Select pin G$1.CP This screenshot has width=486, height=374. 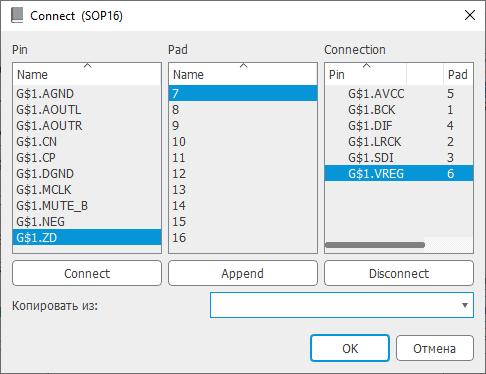87,158
